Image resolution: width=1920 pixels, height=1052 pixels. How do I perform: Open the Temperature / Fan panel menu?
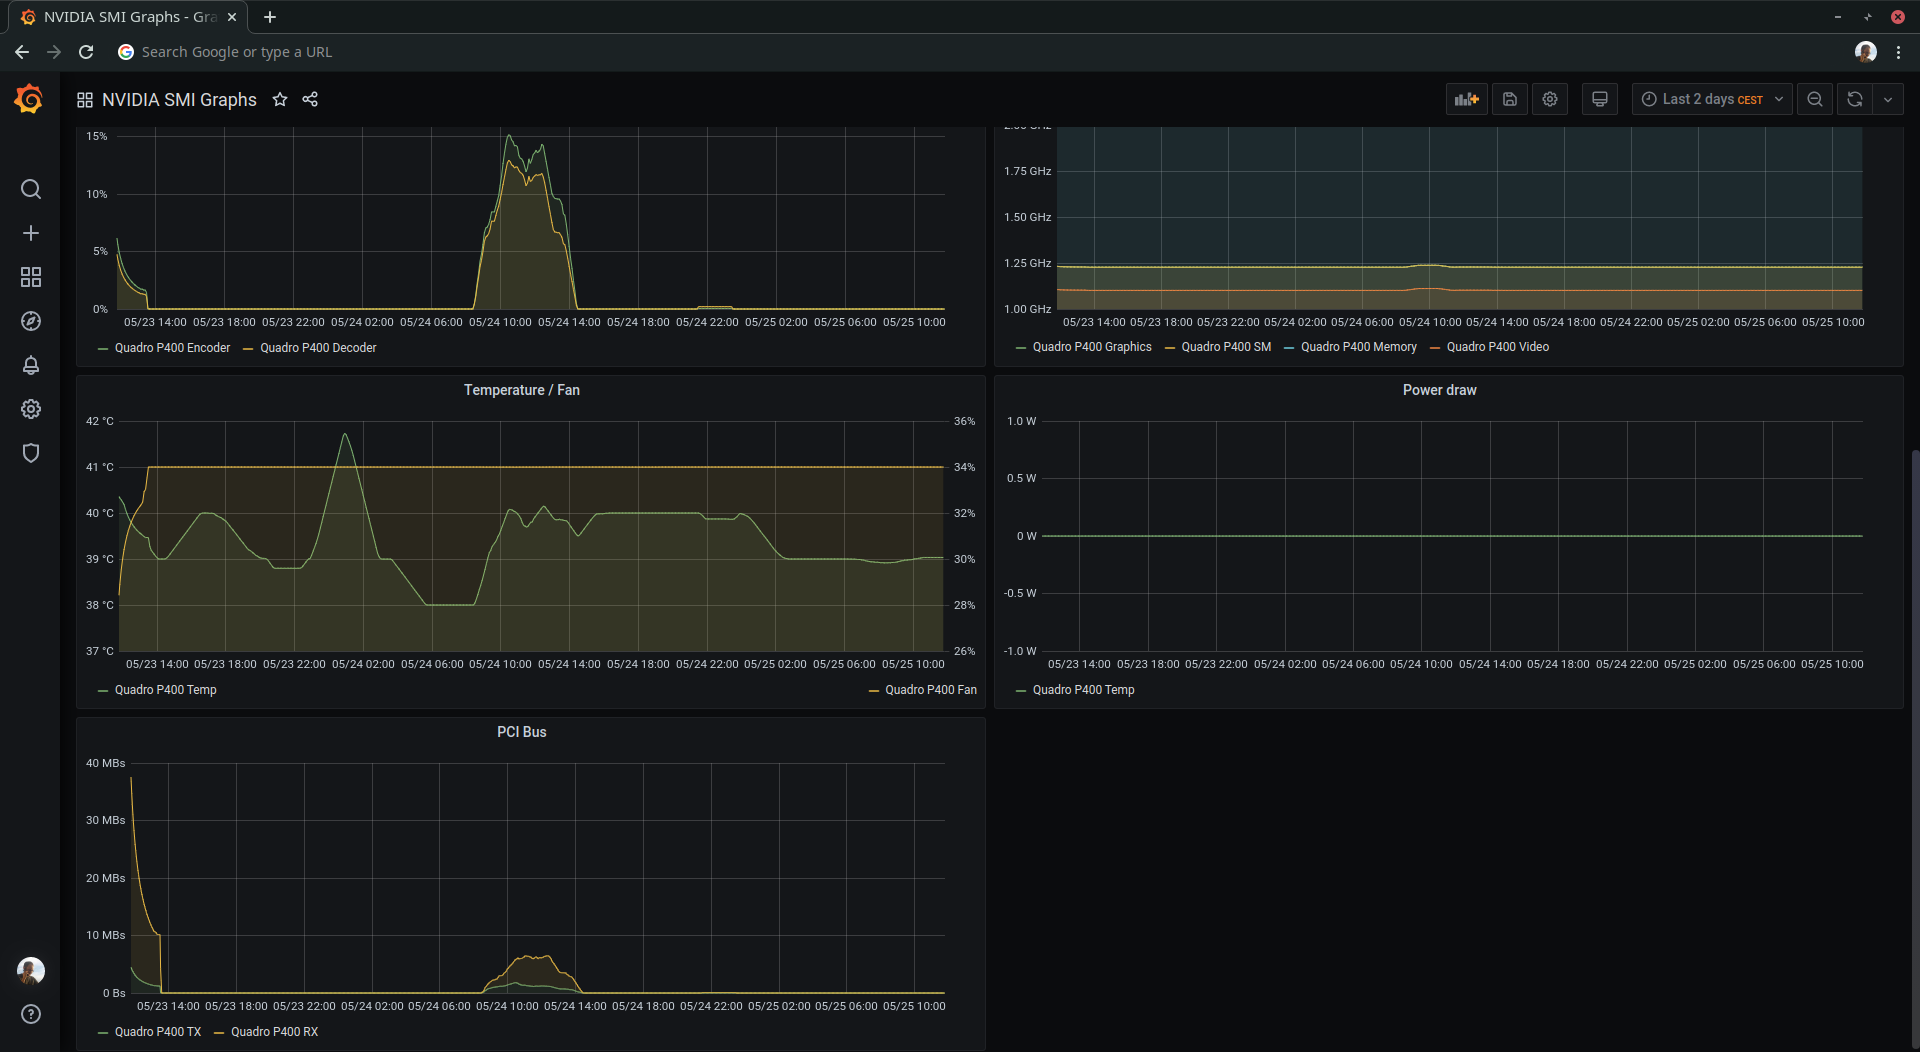point(521,390)
